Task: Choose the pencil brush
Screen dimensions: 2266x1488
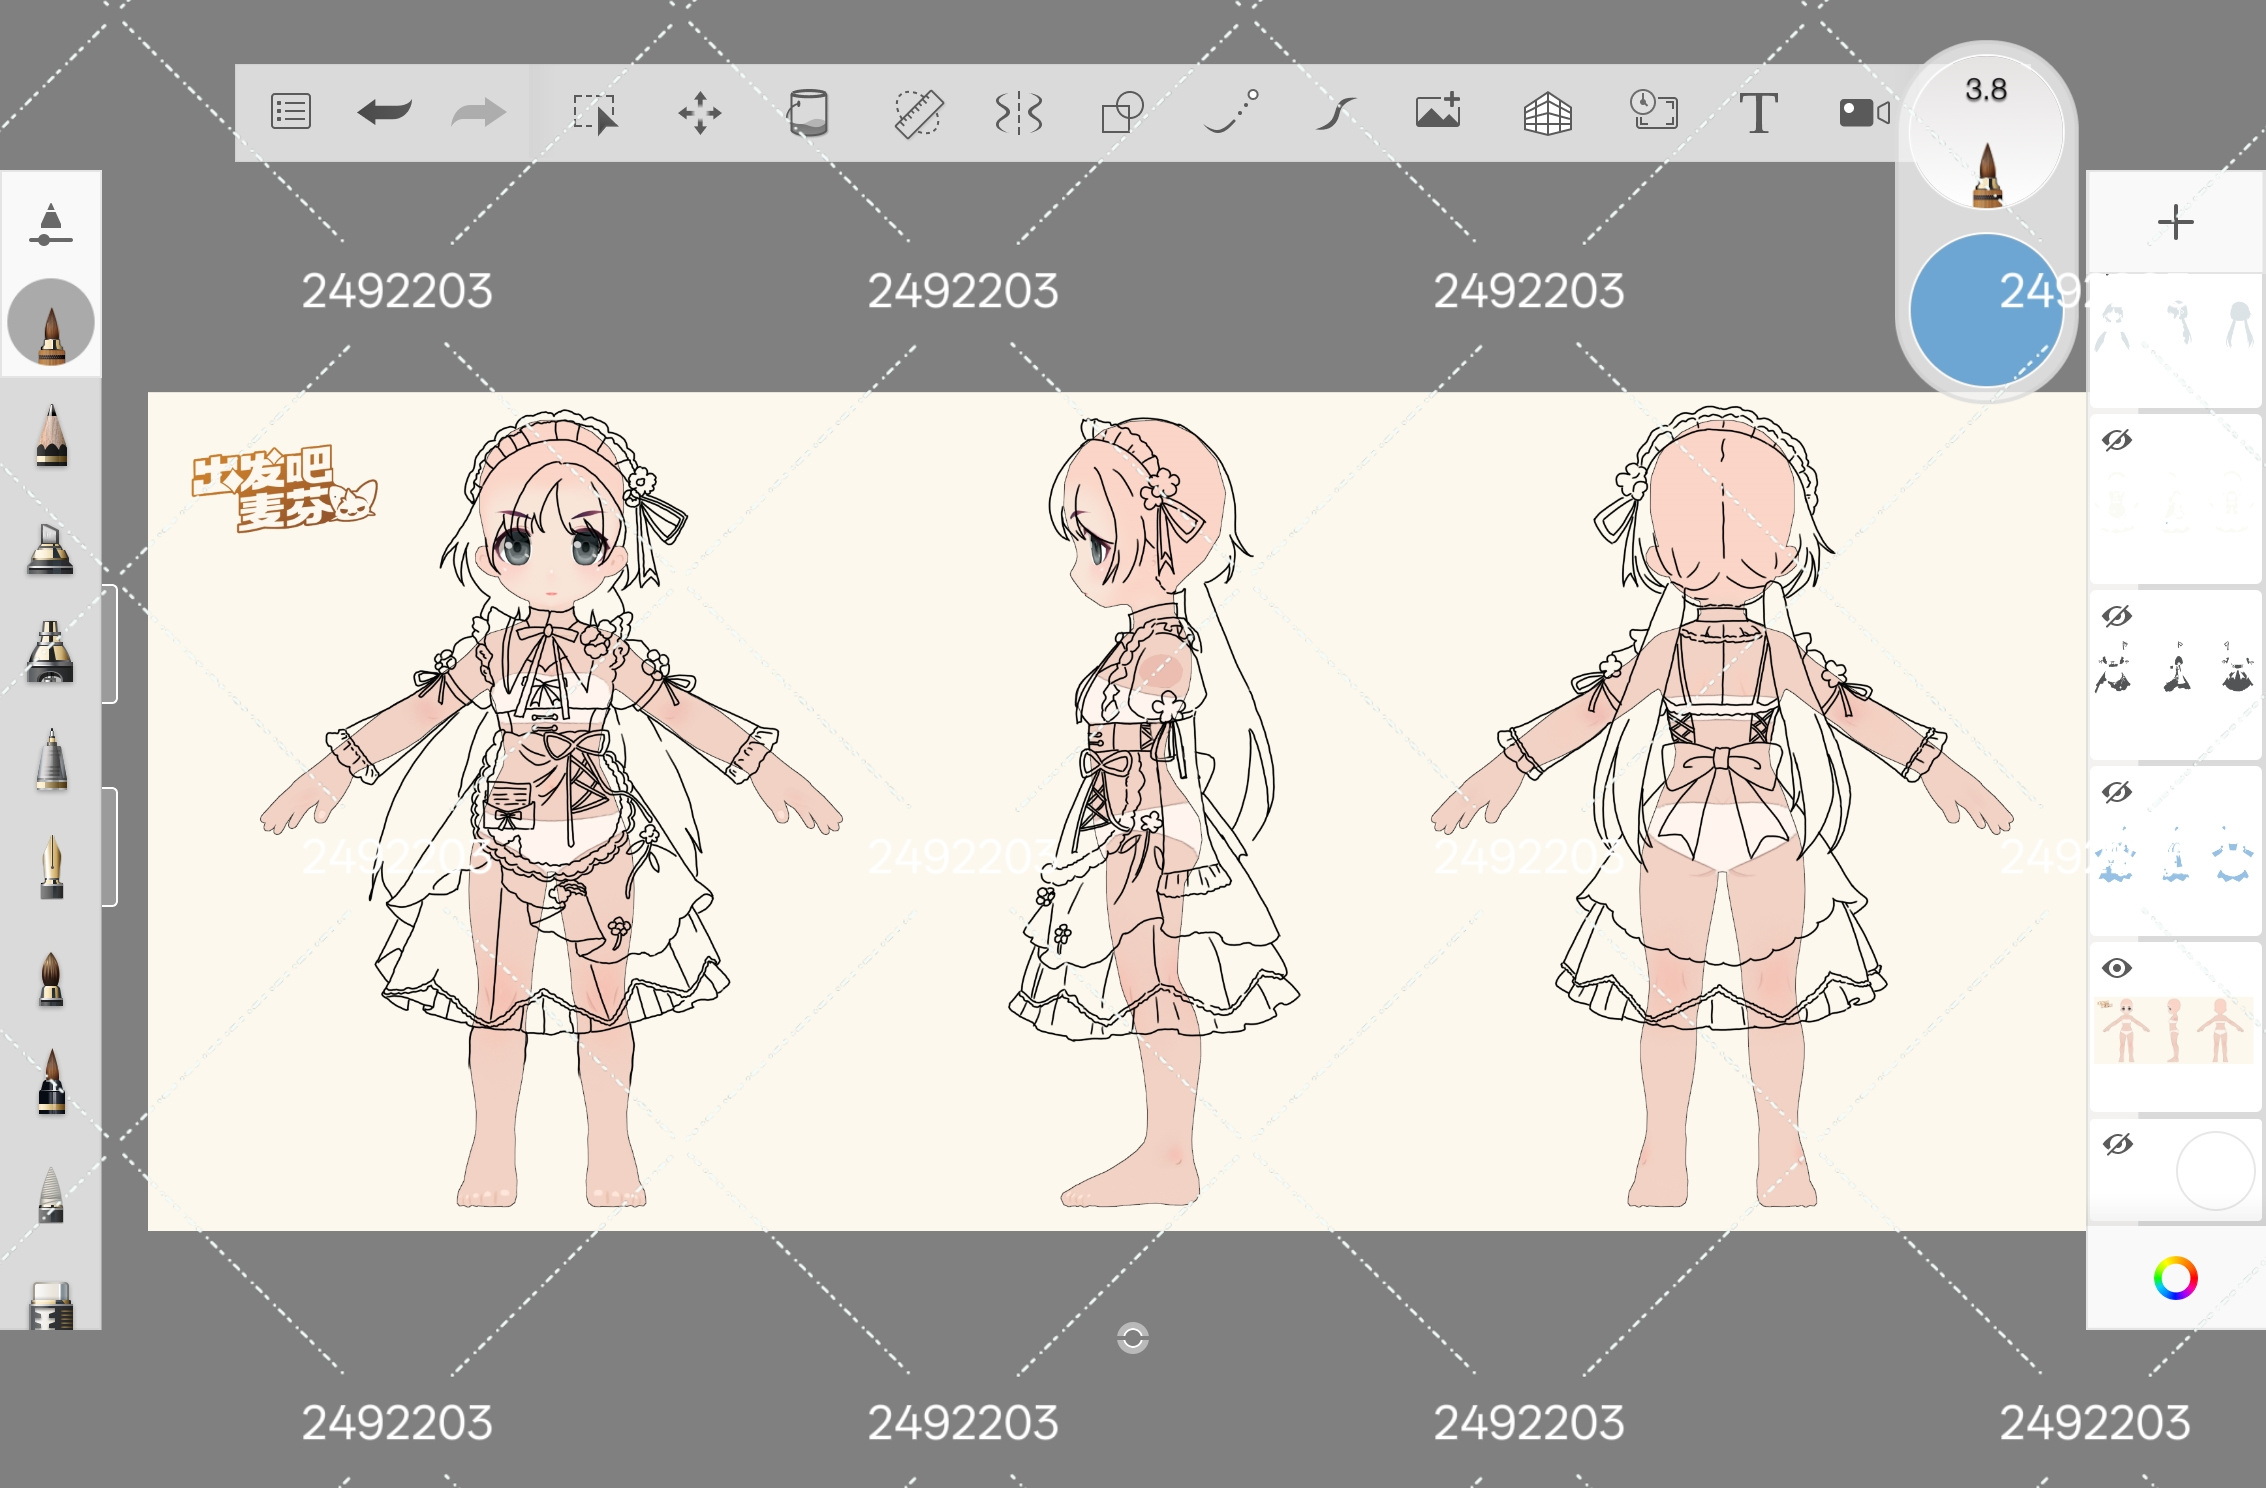Action: [x=51, y=435]
